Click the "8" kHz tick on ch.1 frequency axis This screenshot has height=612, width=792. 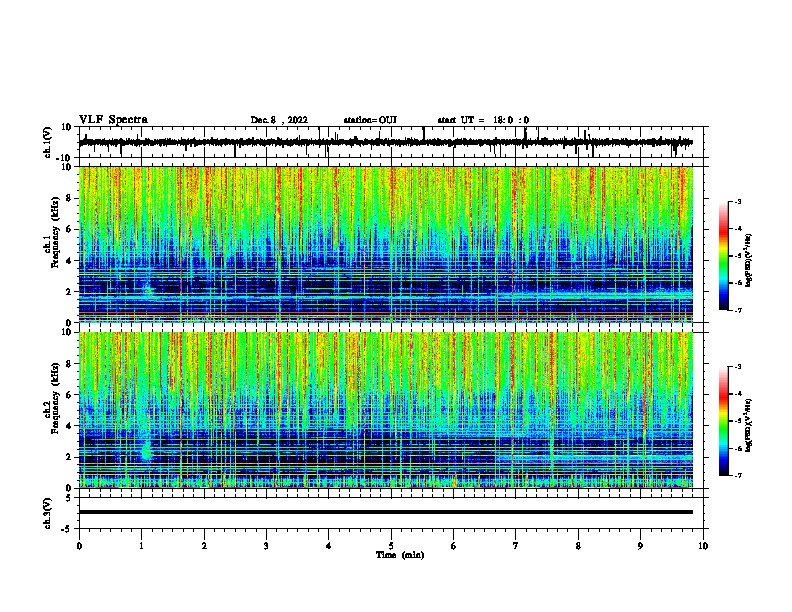point(69,198)
